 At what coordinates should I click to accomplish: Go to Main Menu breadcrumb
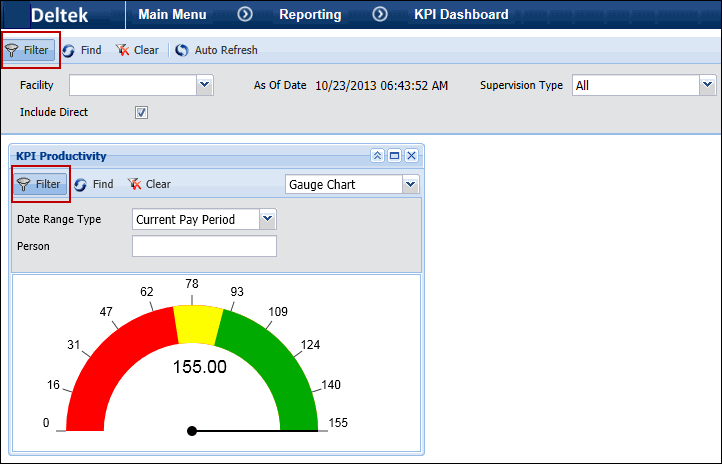pyautogui.click(x=172, y=15)
